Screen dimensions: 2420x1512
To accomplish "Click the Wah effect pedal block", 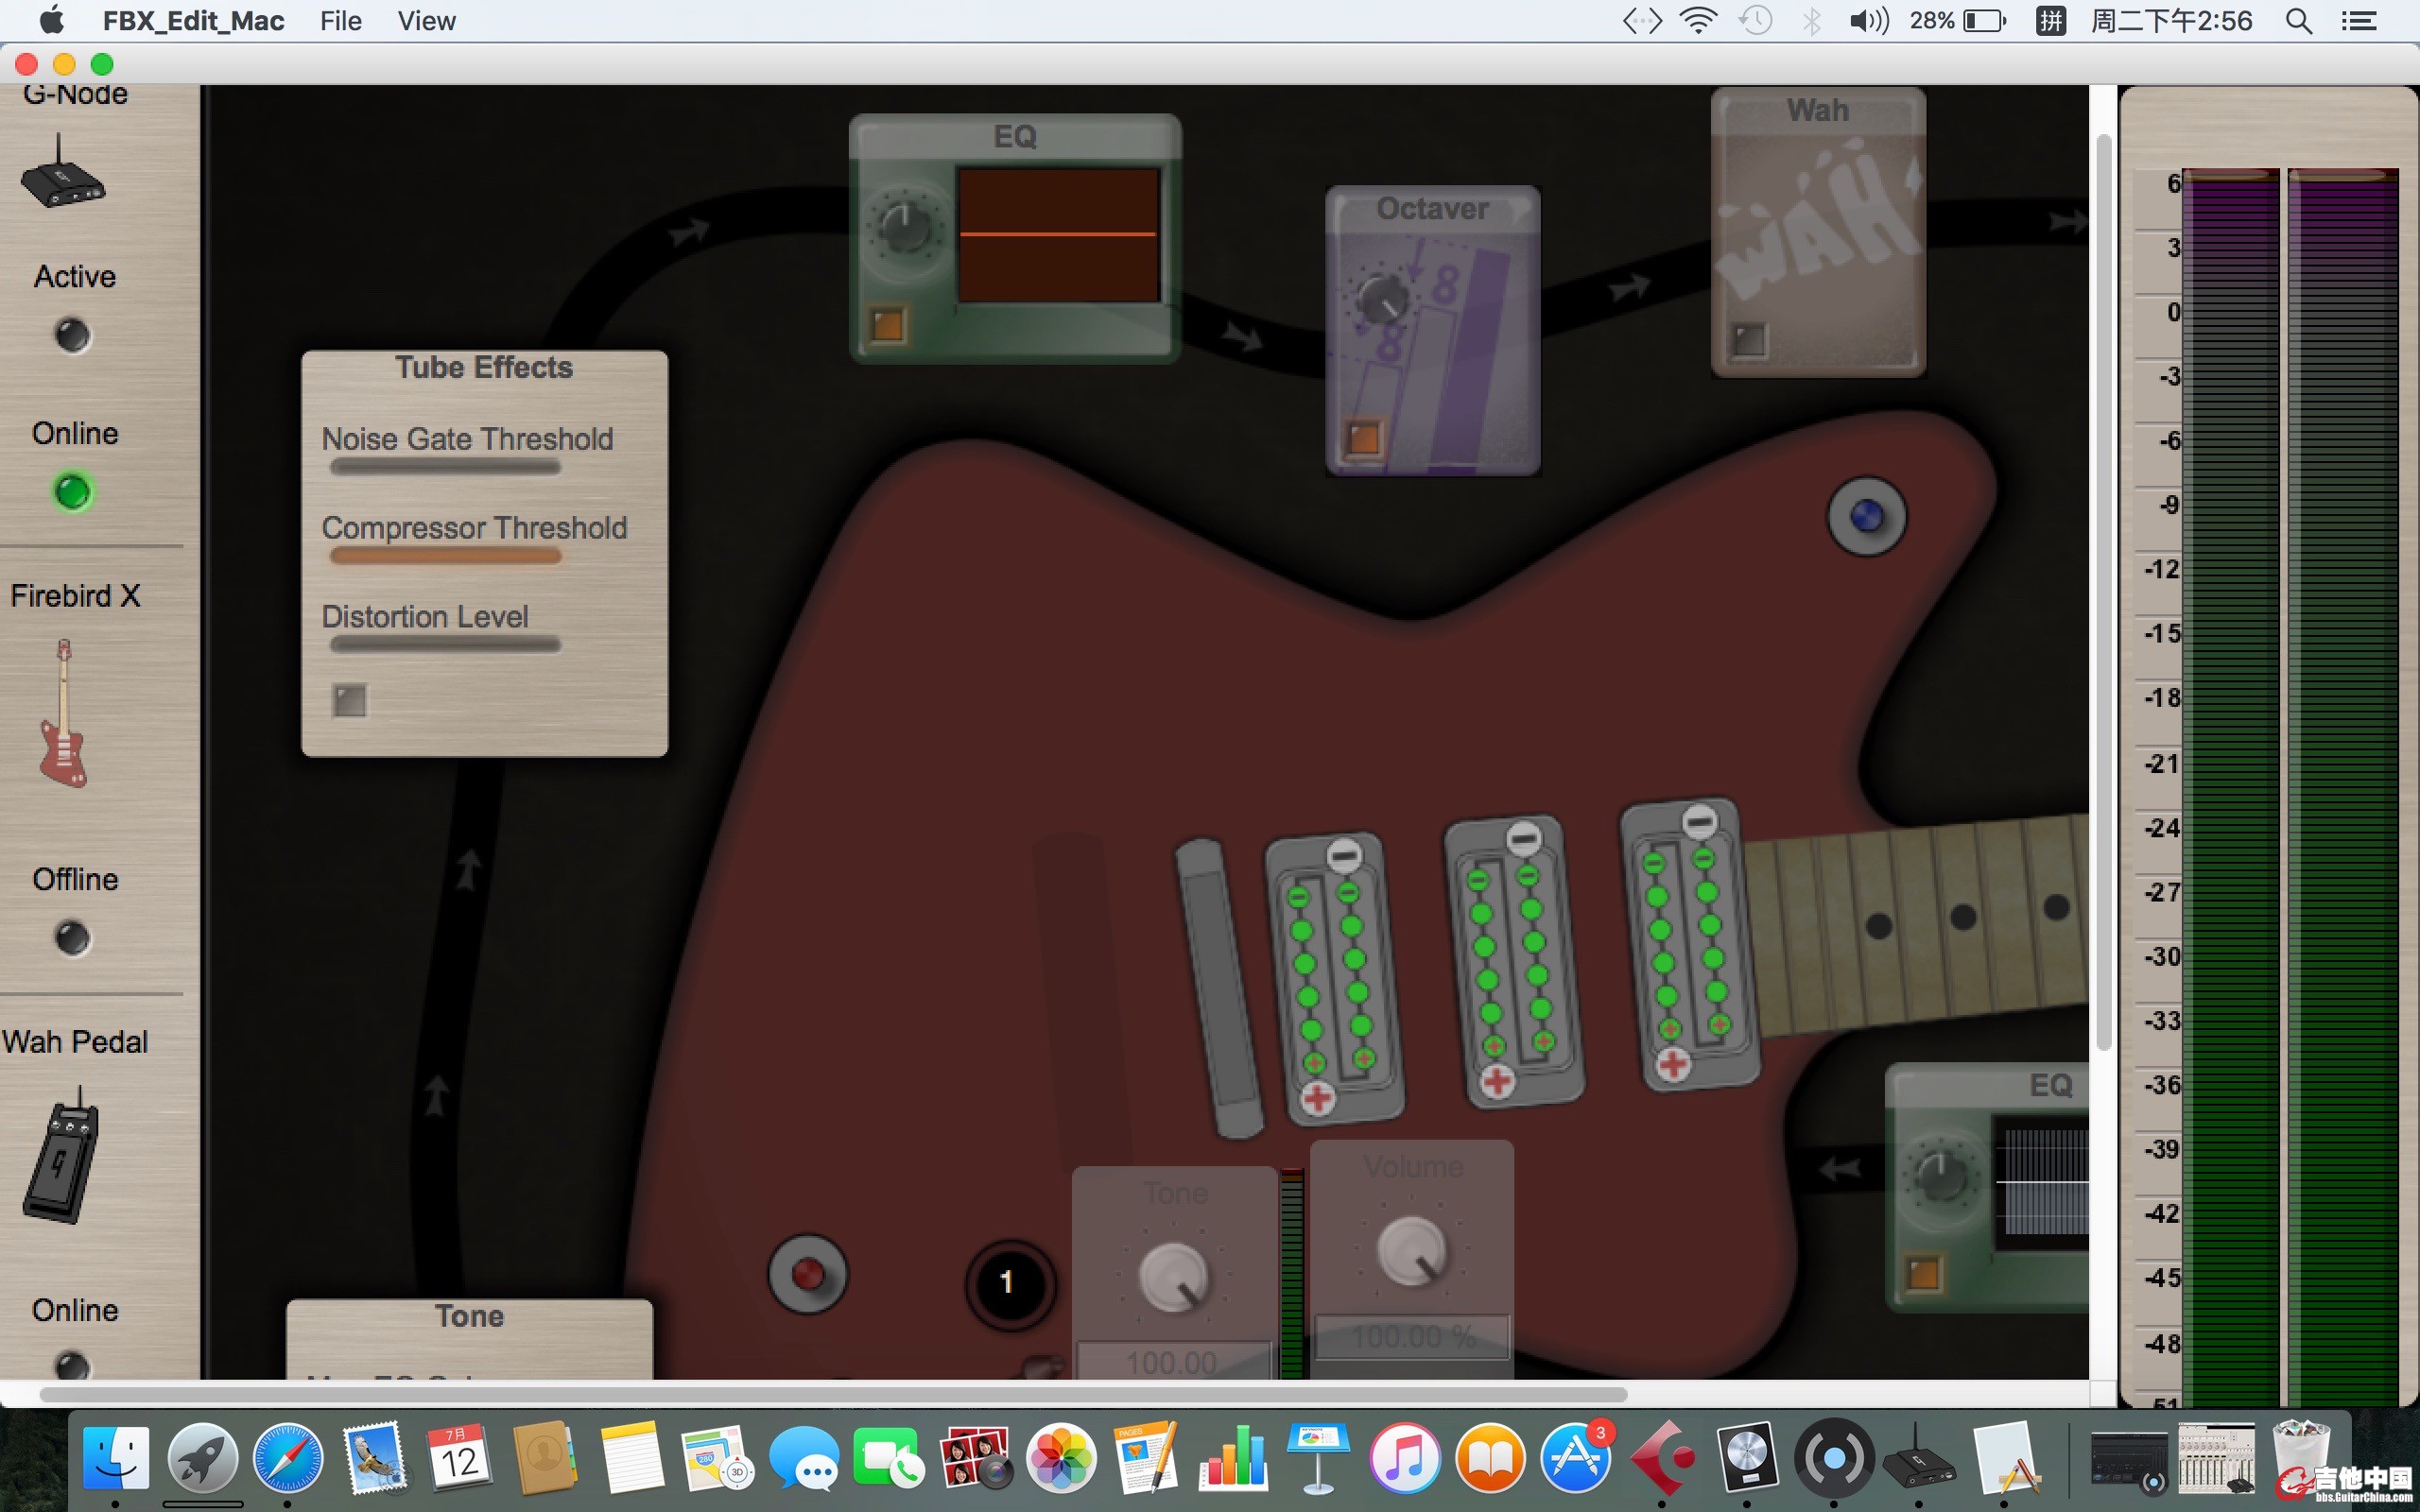I will pos(1818,235).
